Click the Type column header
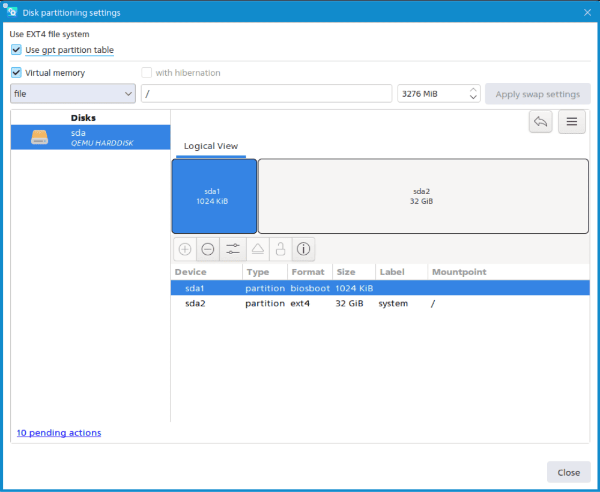This screenshot has width=600, height=492. tap(265, 272)
